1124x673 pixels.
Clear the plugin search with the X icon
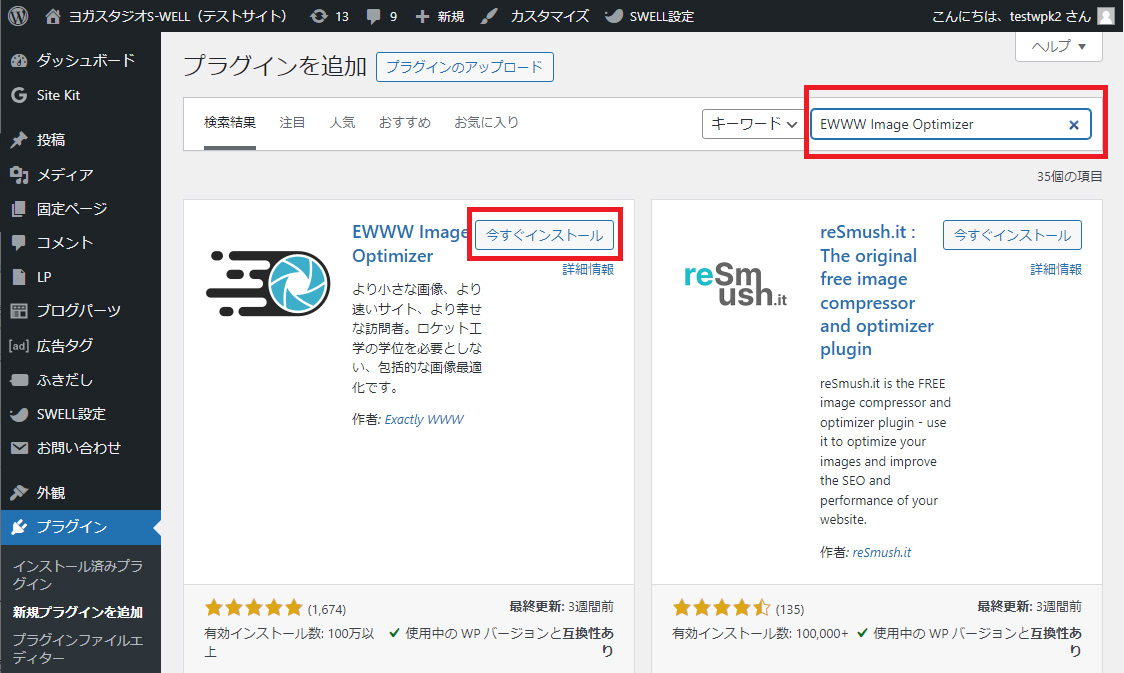(x=1074, y=125)
